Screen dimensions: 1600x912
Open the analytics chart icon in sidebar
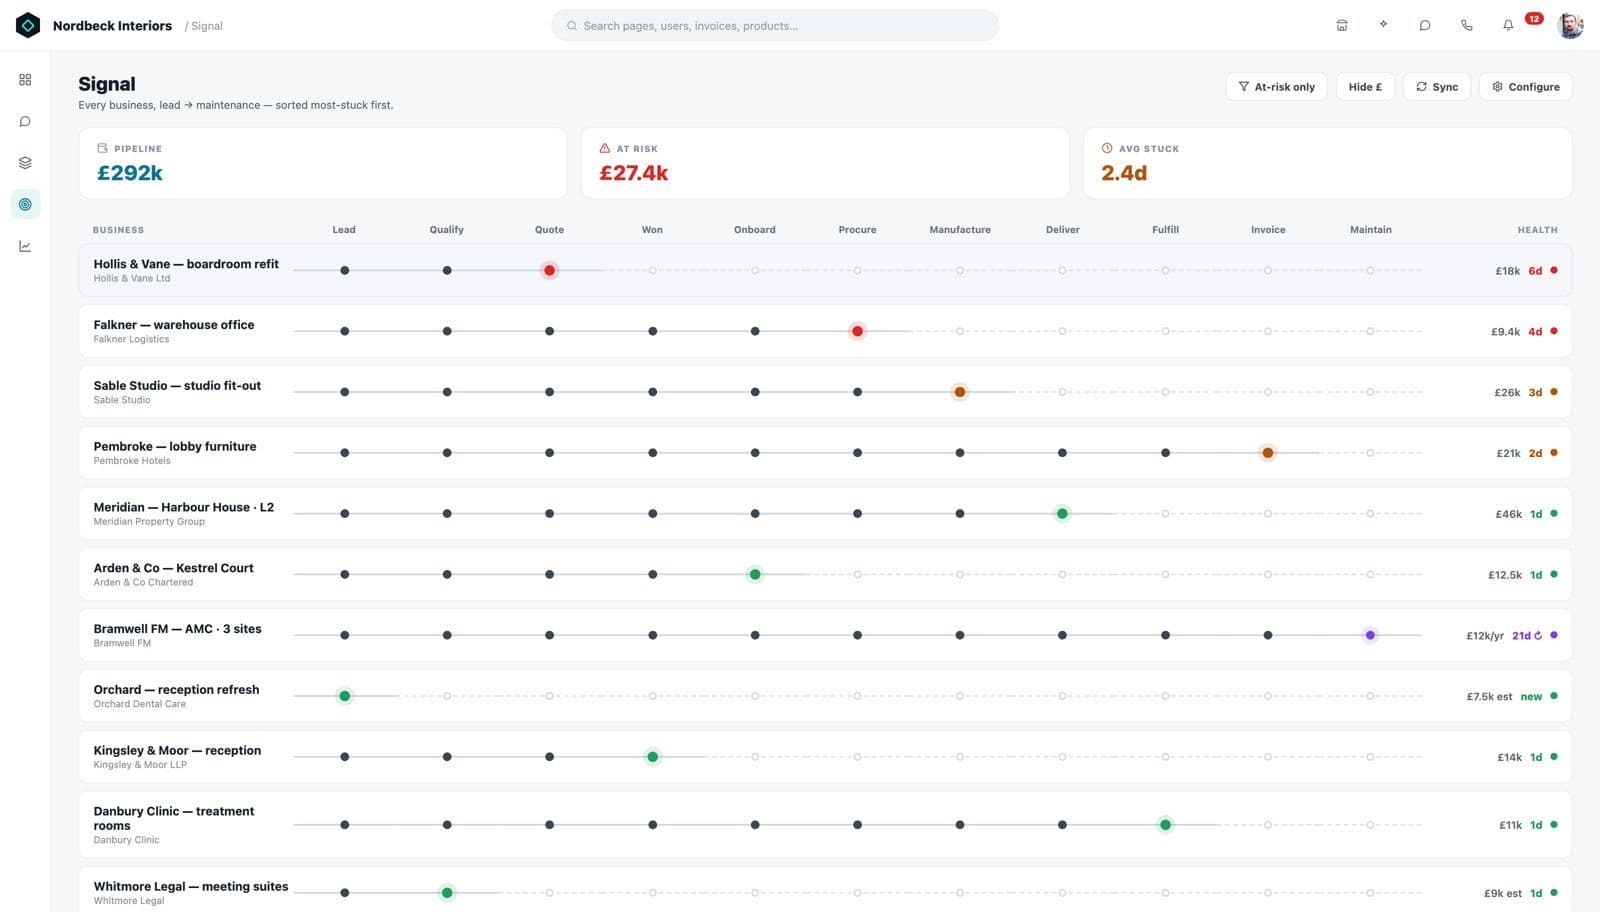pos(25,246)
